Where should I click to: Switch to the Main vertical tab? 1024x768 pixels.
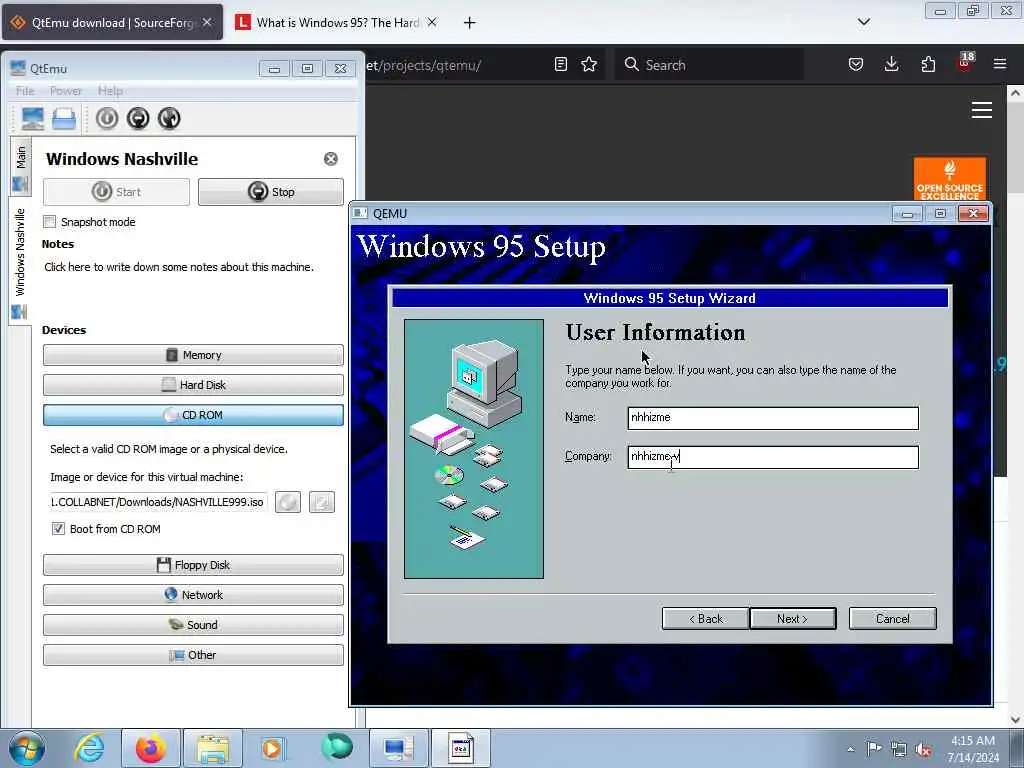(21, 167)
